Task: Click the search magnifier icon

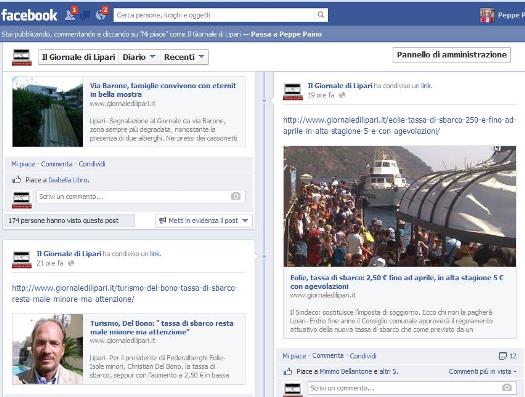Action: (x=321, y=15)
